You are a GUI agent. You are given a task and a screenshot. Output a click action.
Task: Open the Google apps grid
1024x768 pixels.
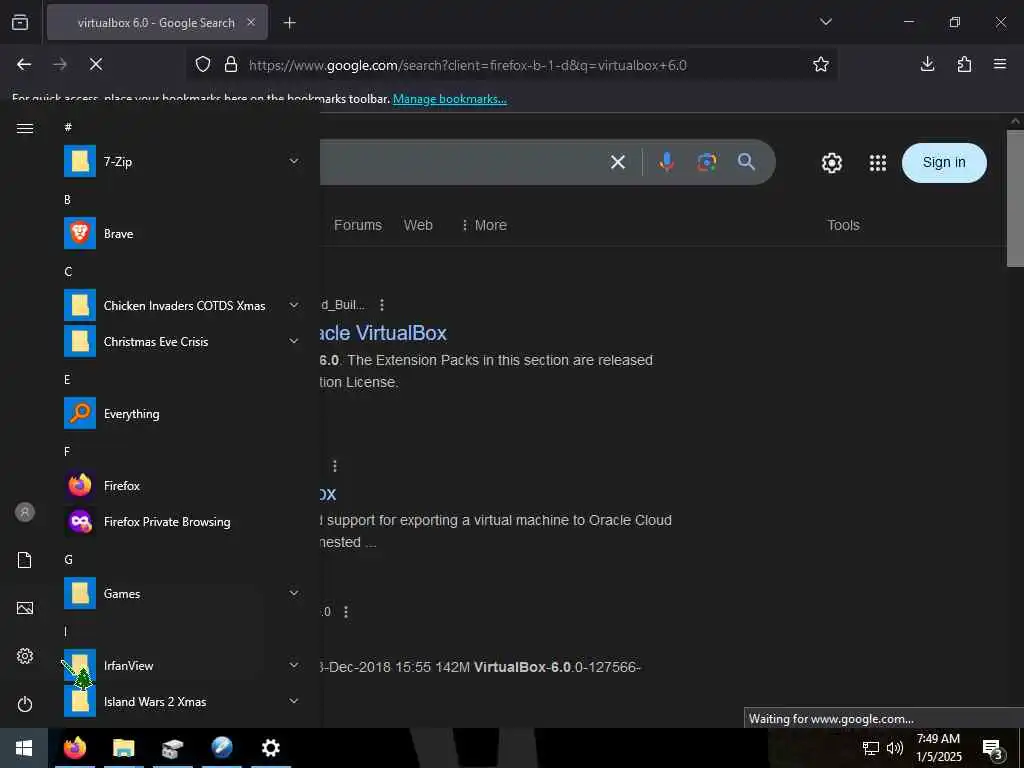click(878, 163)
